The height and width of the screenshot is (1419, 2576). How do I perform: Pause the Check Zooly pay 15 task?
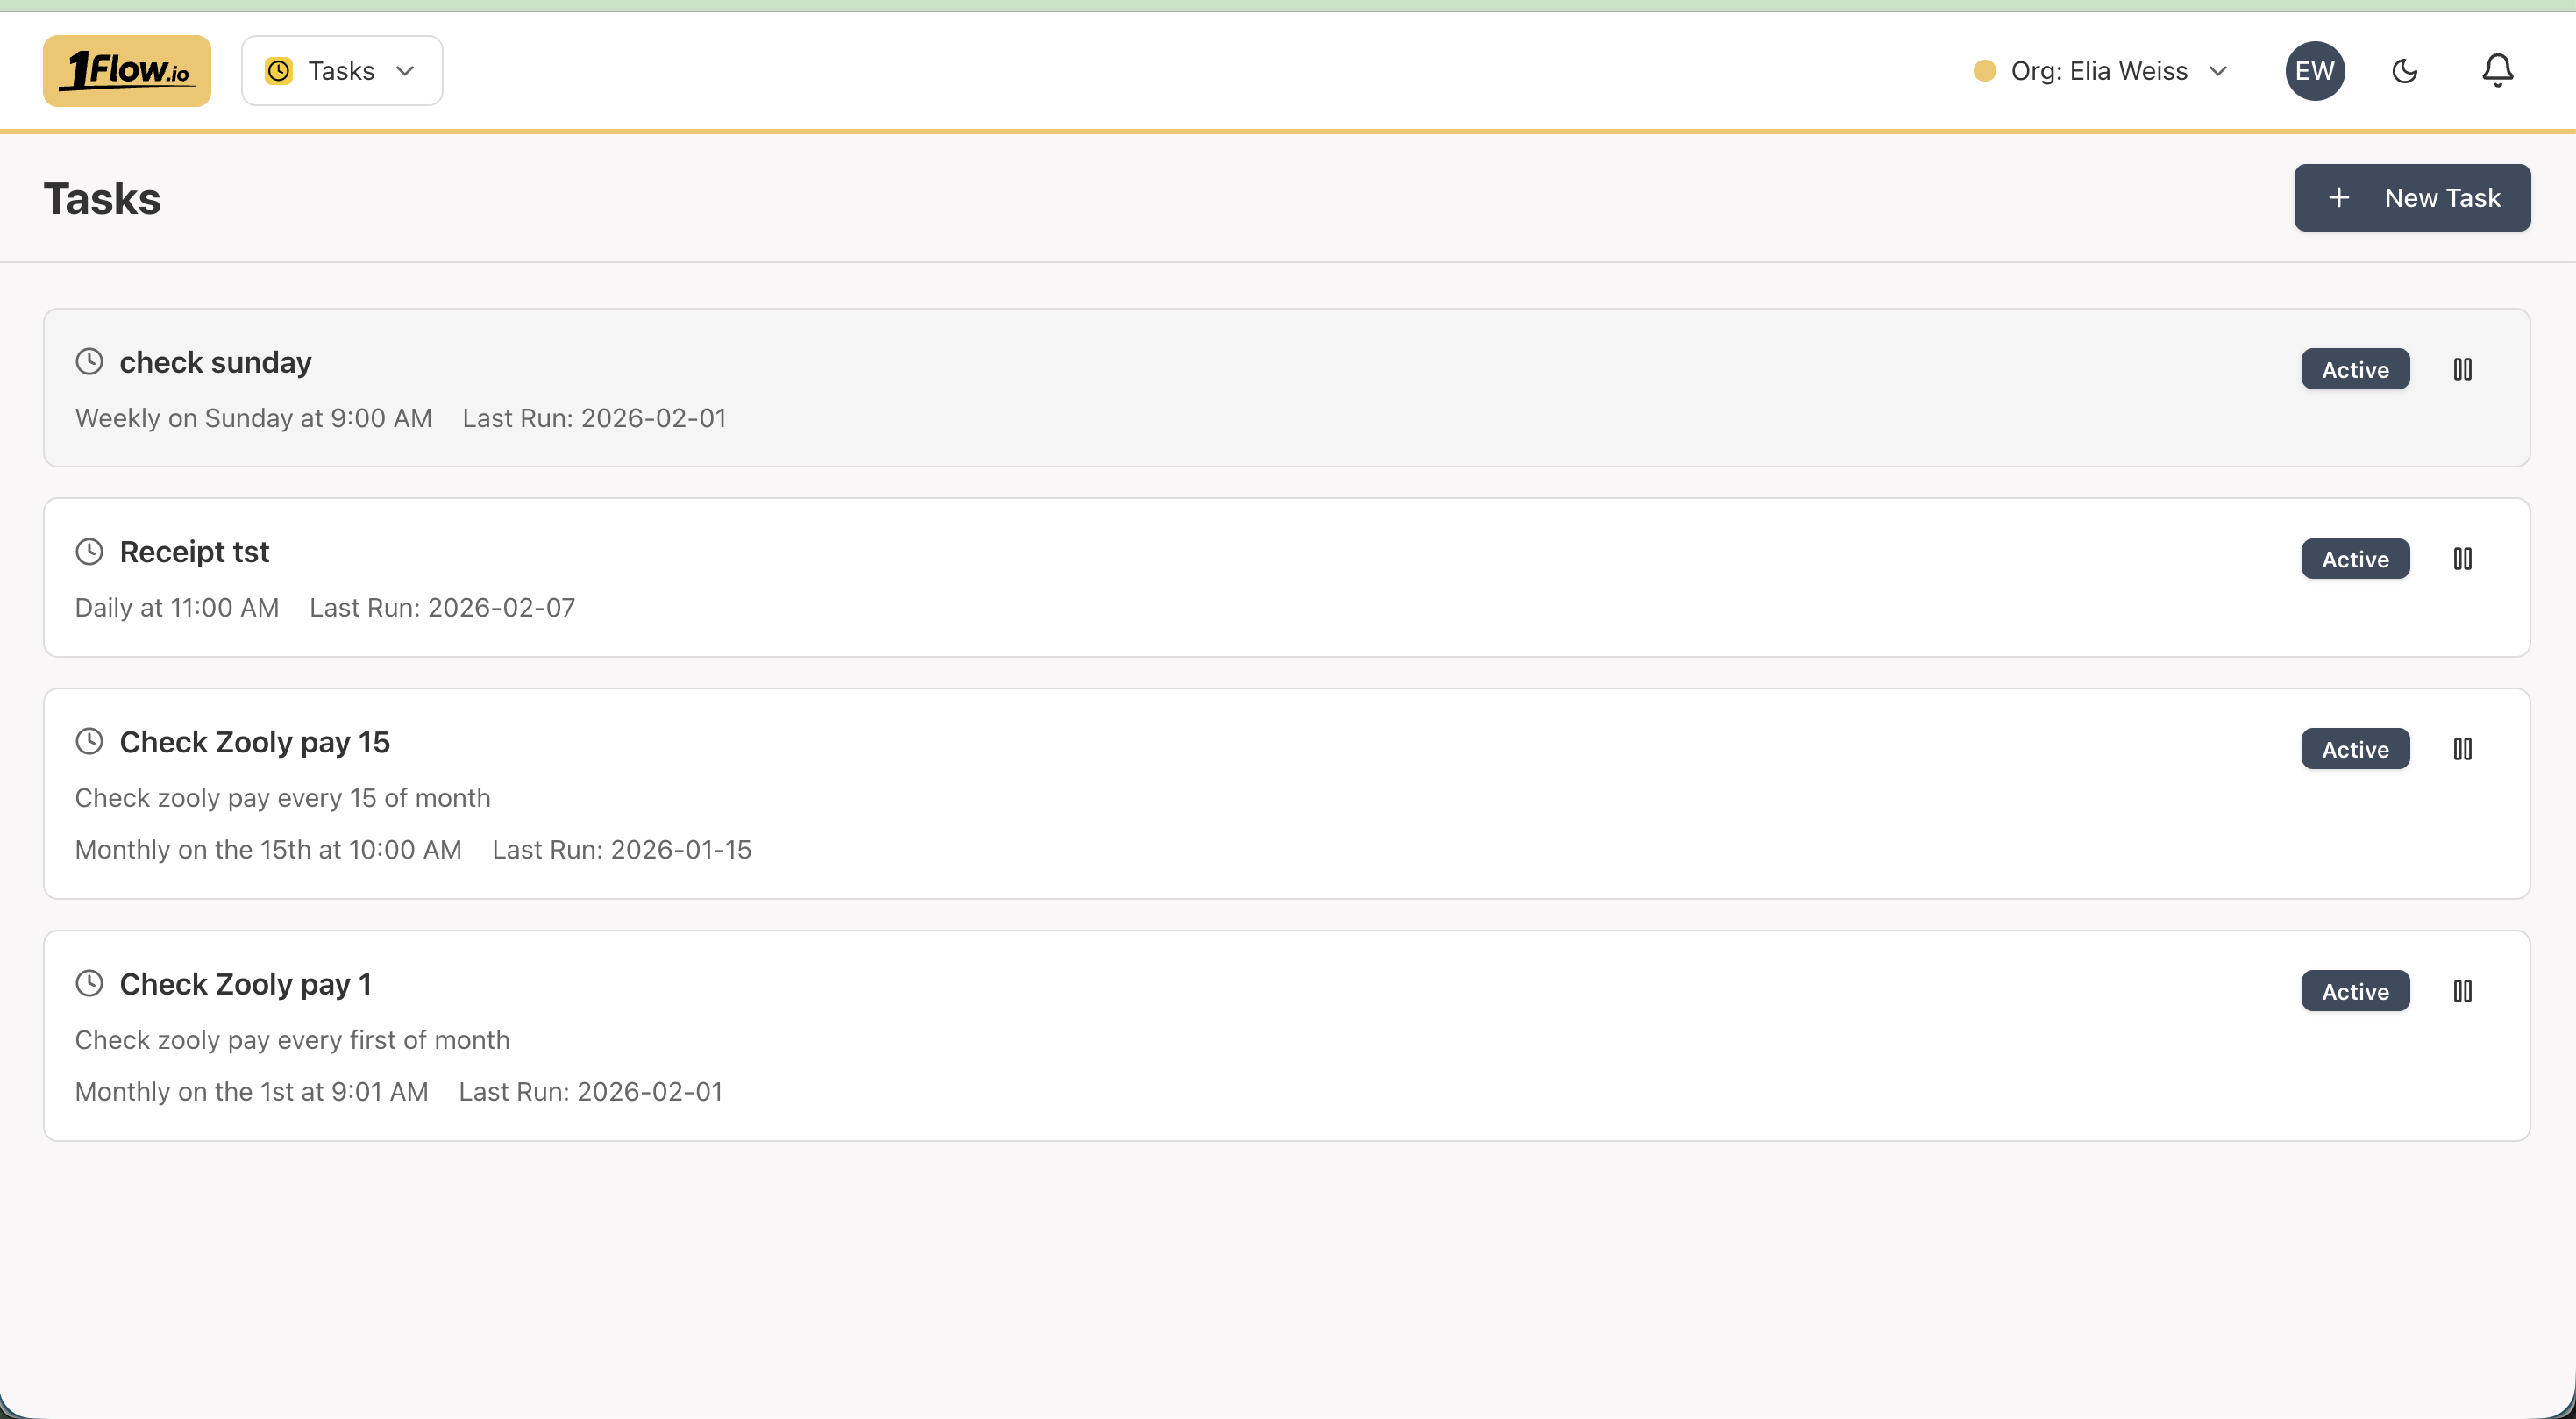pos(2462,750)
